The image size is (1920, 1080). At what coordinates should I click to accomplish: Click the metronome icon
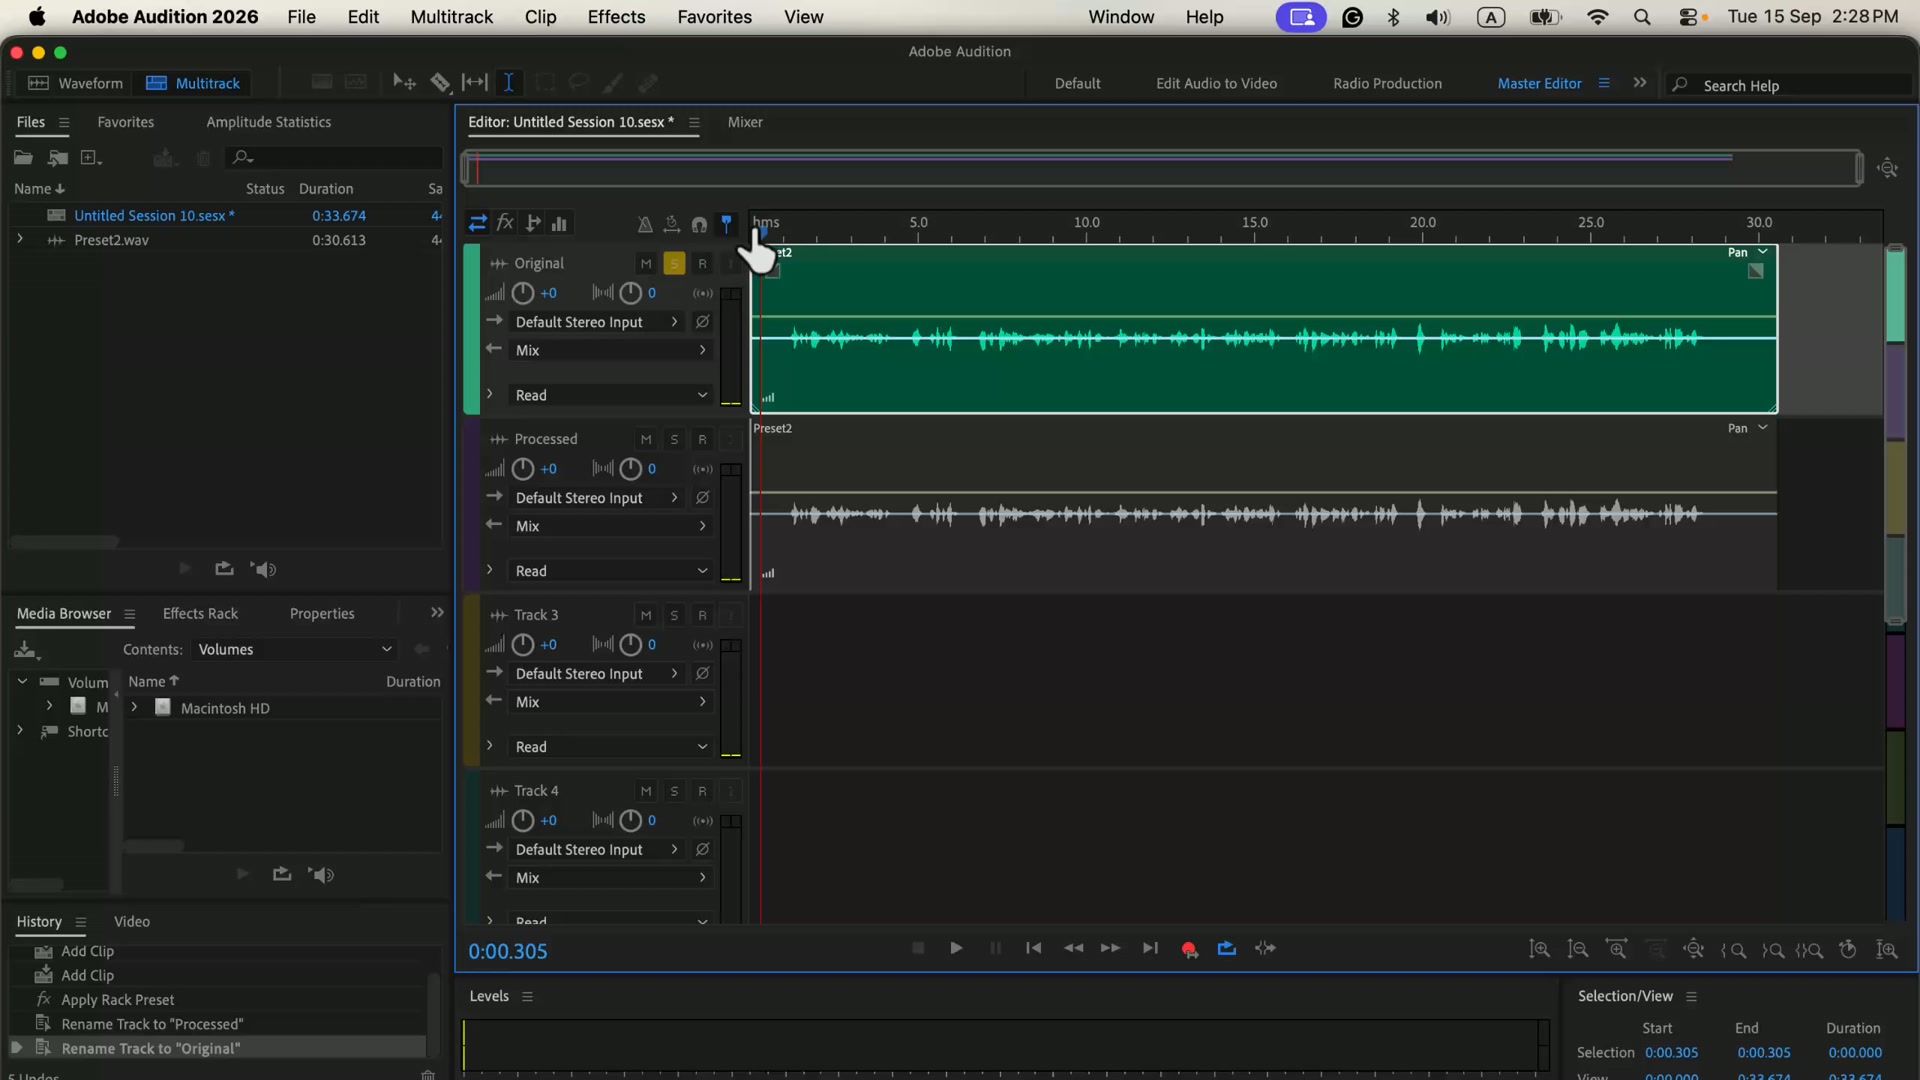coord(645,224)
